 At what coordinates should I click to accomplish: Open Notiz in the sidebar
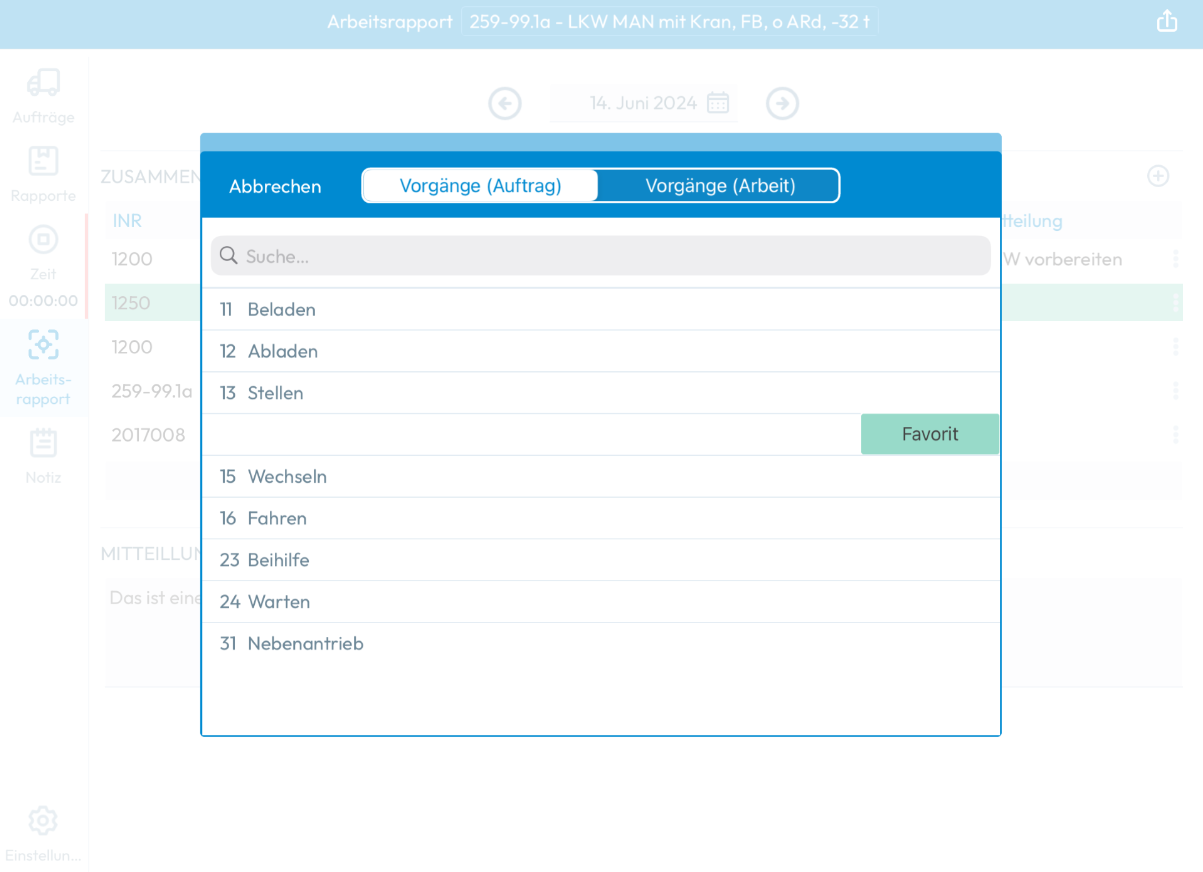(43, 456)
